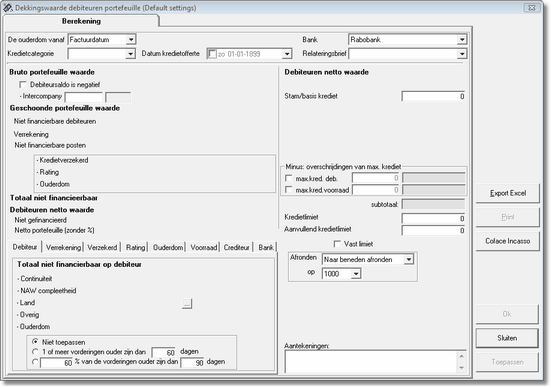This screenshot has height=388, width=551.
Task: Click the Coface Incasso button
Action: pyautogui.click(x=508, y=241)
